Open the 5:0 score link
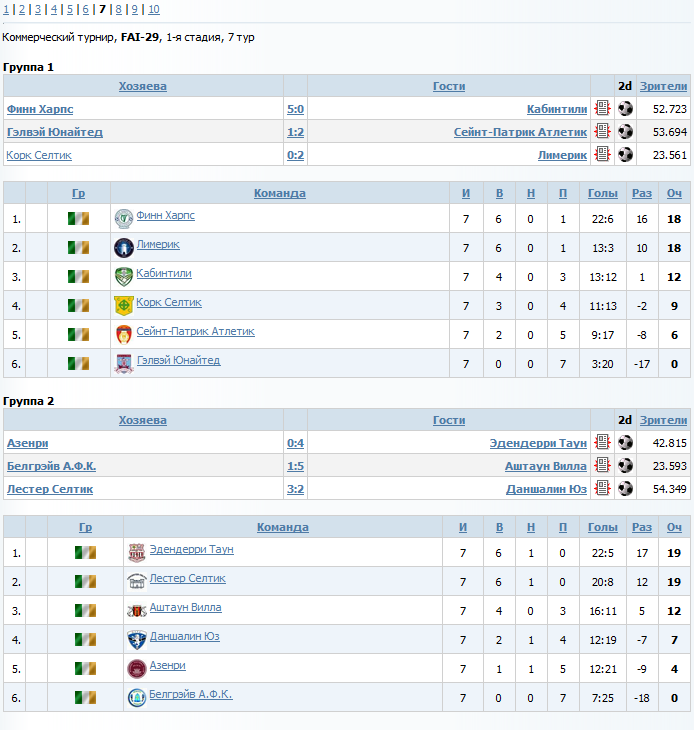Screen dimensions: 694x730 [295, 109]
